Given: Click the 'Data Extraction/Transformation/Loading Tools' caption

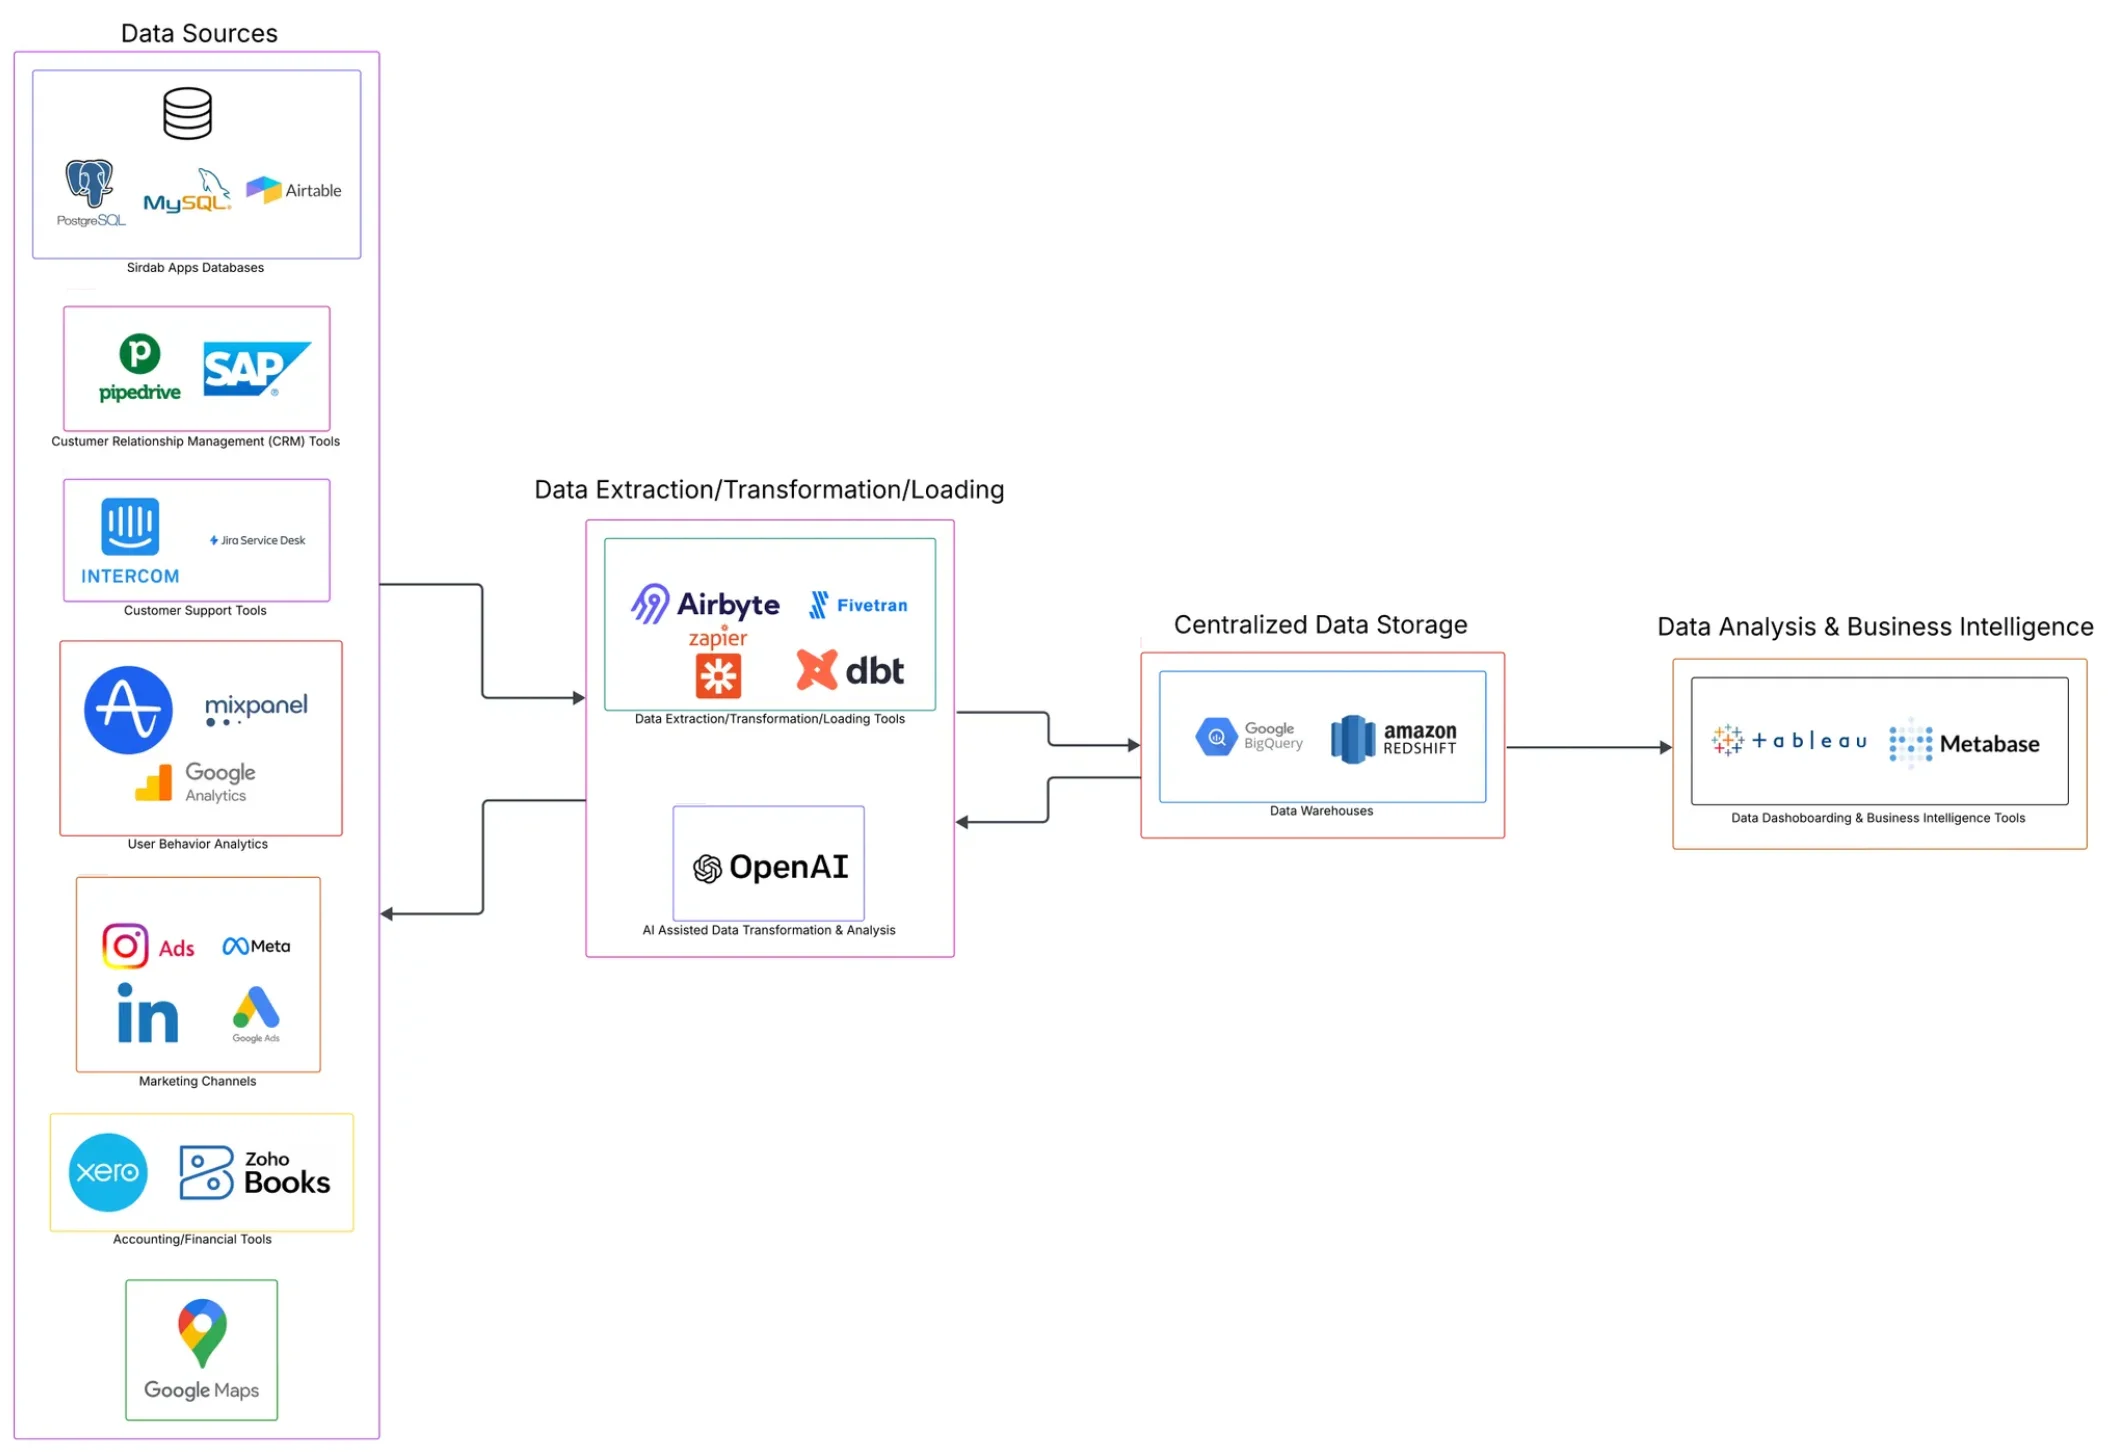Looking at the screenshot, I should tap(769, 719).
